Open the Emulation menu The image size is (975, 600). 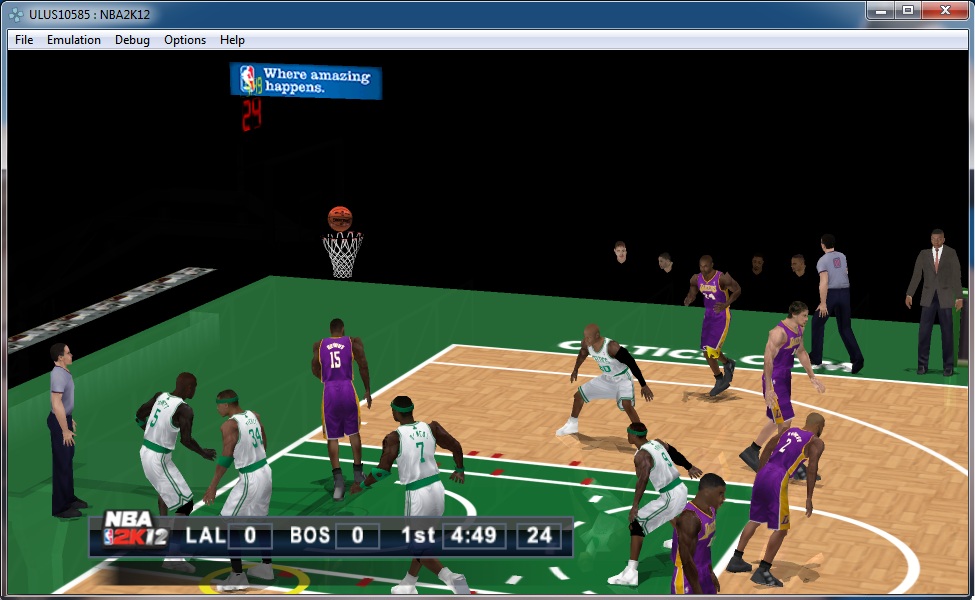point(73,40)
